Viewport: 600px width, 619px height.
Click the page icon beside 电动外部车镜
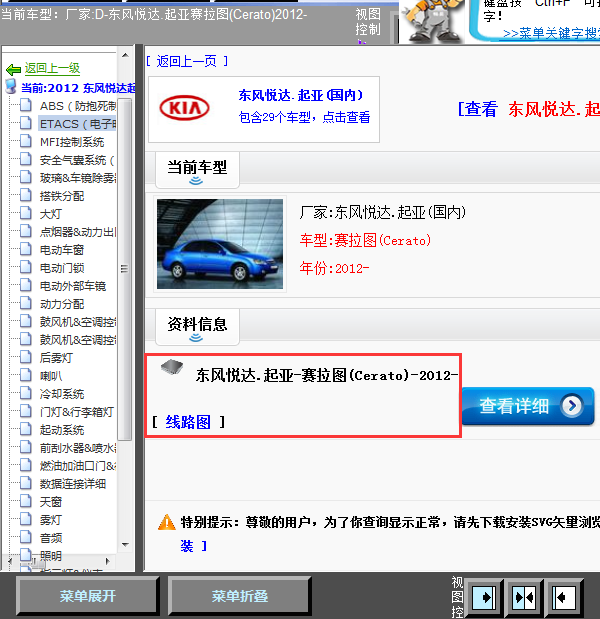tap(26, 285)
